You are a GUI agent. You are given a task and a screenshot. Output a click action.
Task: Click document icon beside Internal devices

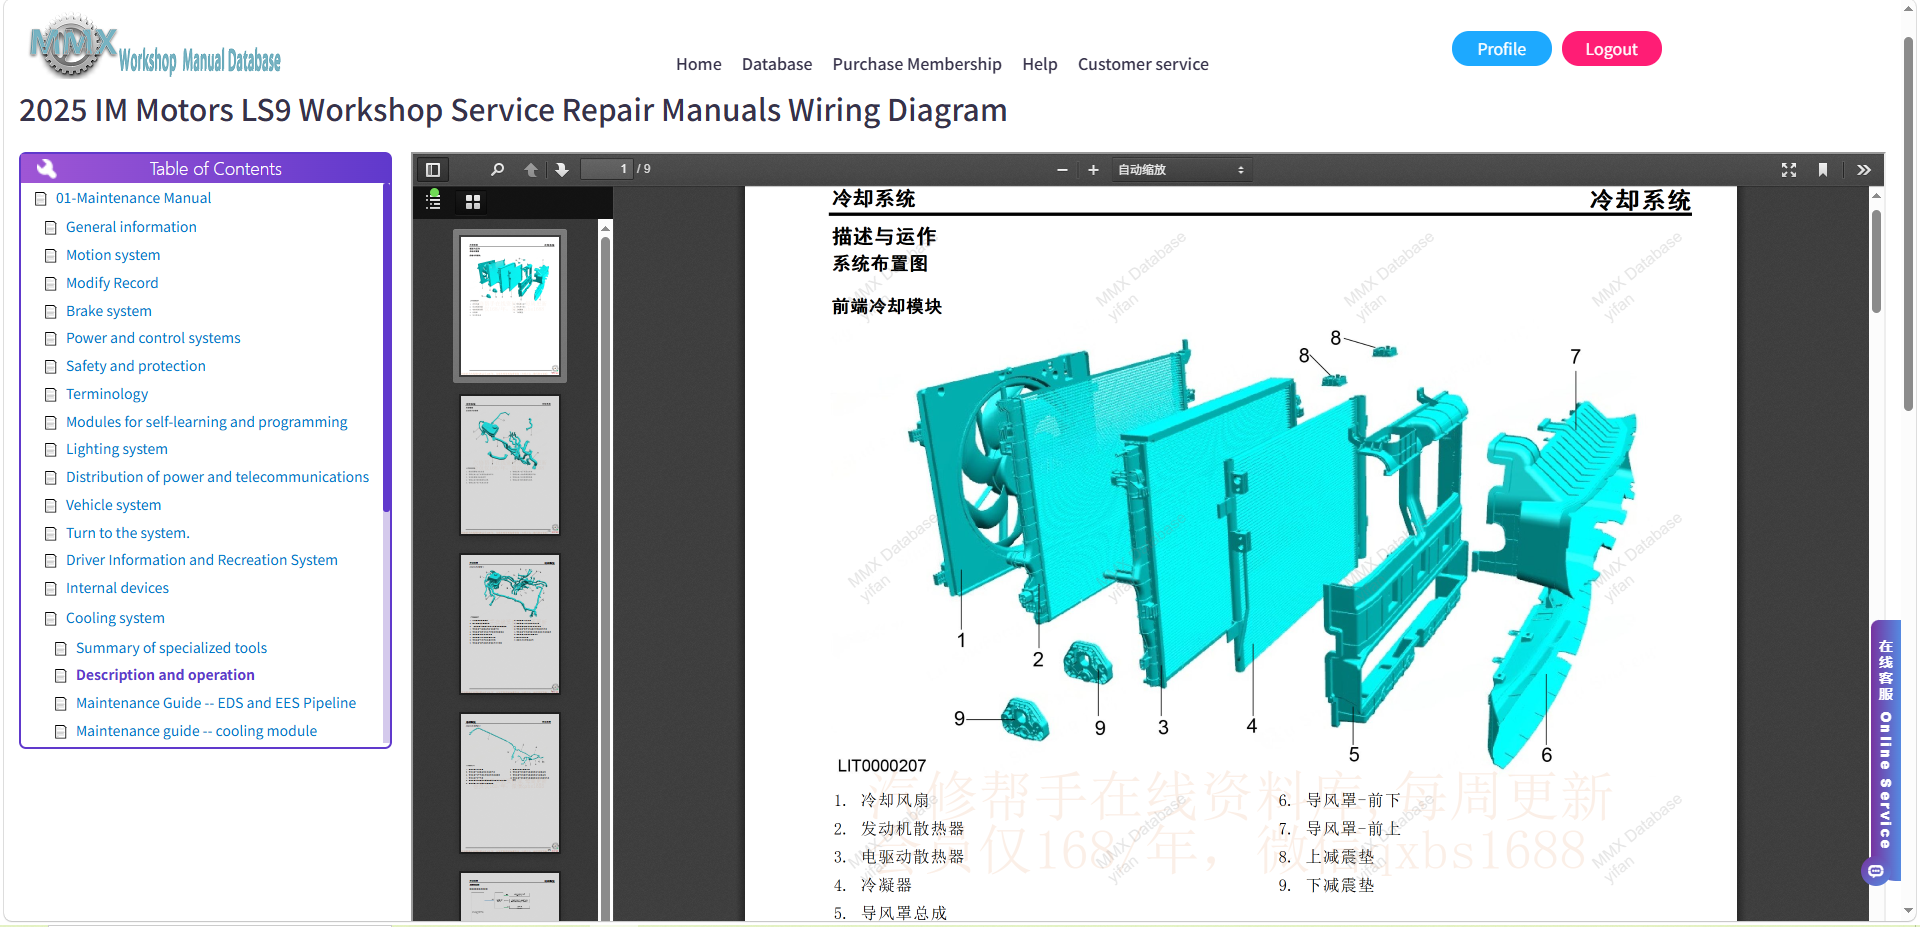click(51, 589)
